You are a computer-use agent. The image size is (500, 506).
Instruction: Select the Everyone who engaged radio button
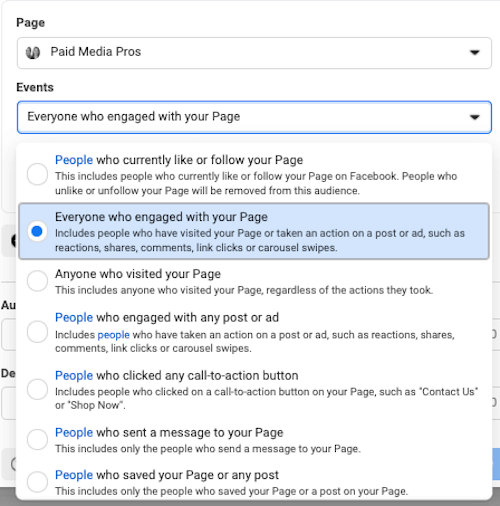(x=37, y=231)
